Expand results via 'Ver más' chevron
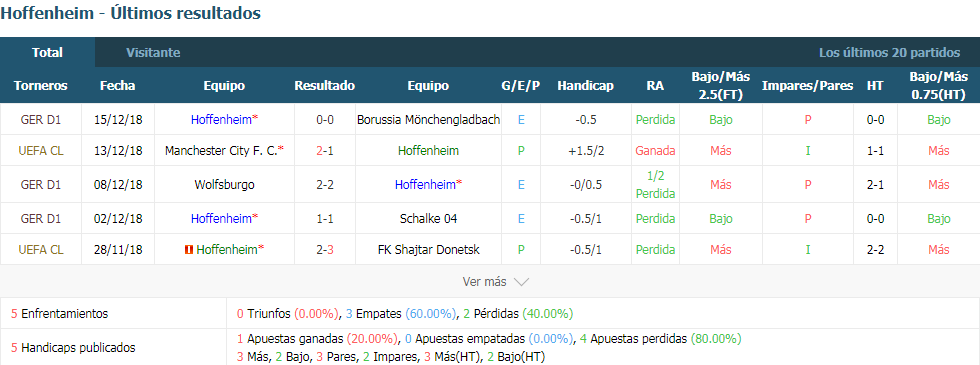 (521, 282)
